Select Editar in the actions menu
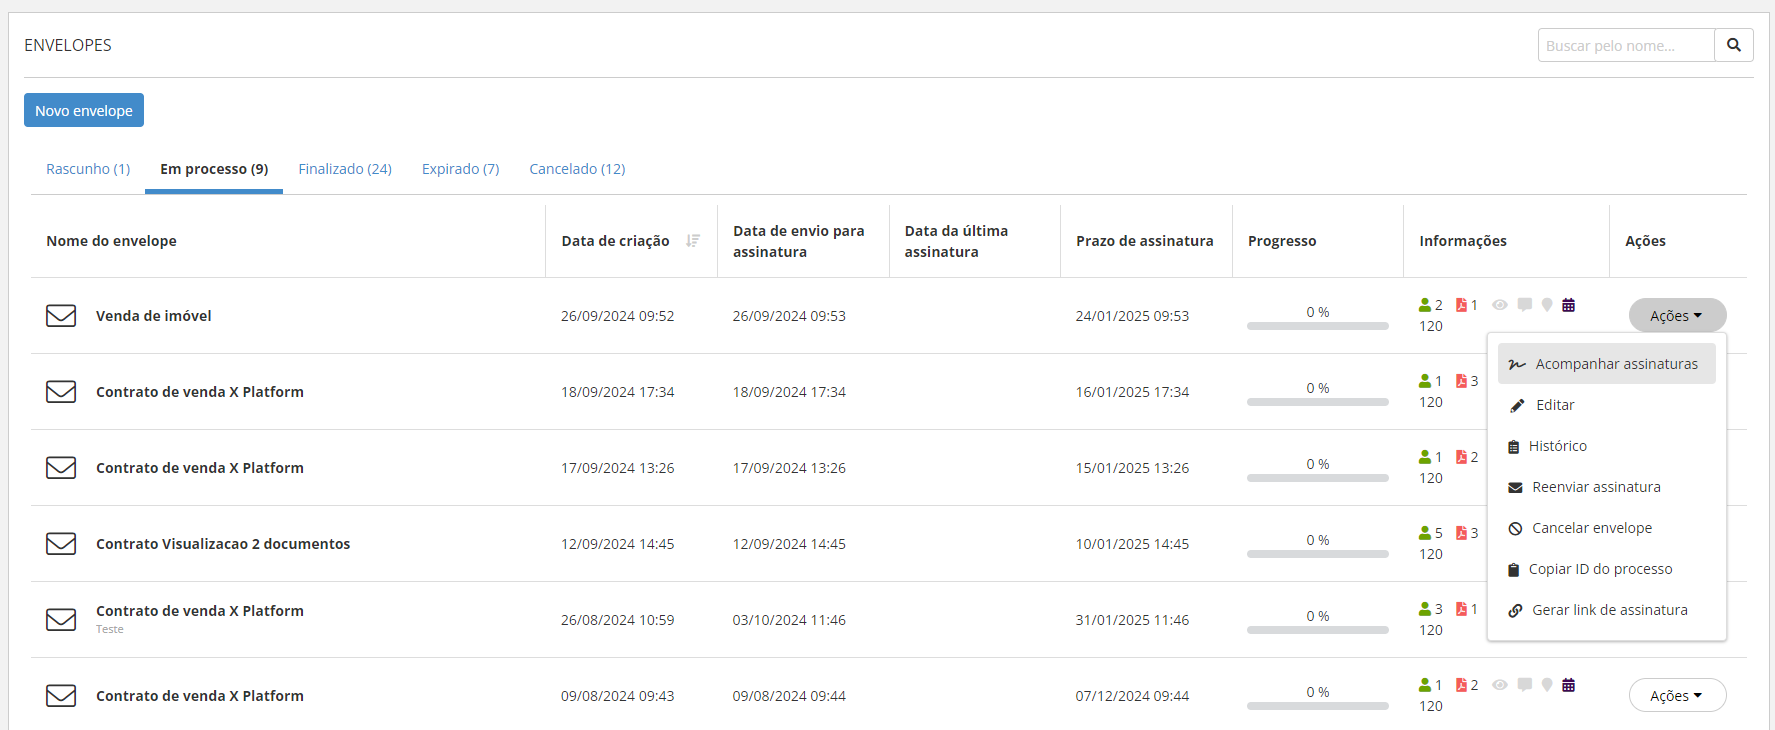The image size is (1775, 730). coord(1606,405)
